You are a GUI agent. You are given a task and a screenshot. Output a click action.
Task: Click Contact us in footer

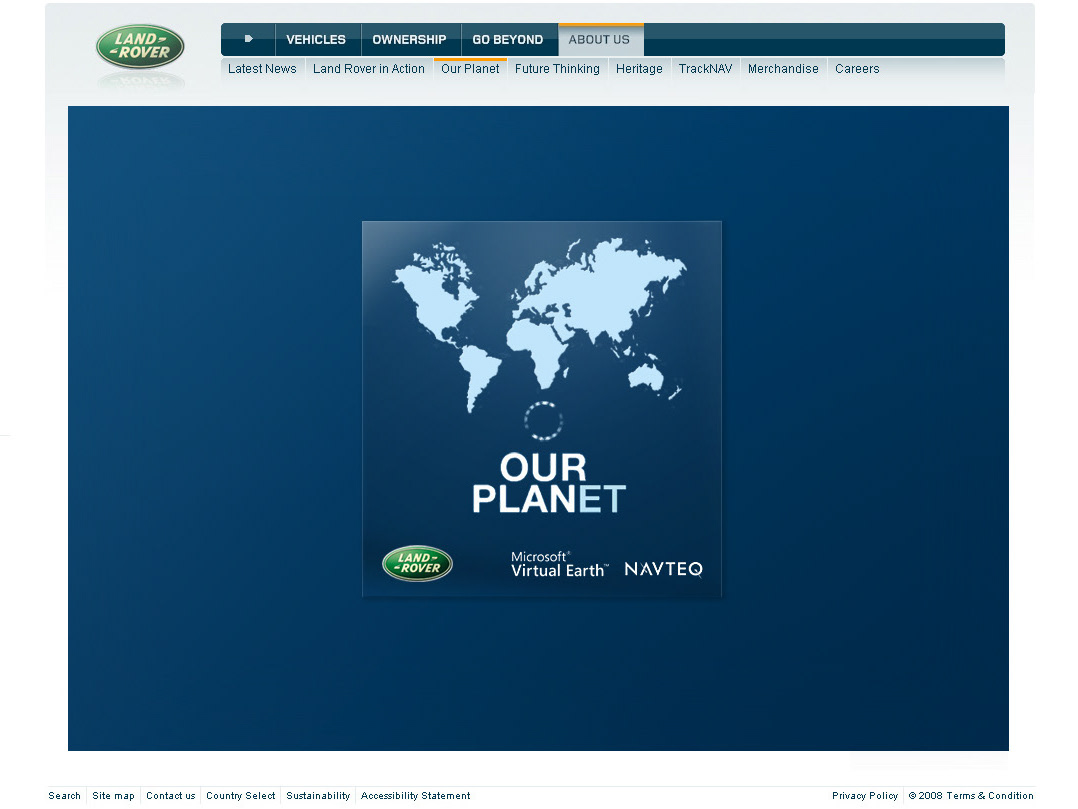pos(170,795)
